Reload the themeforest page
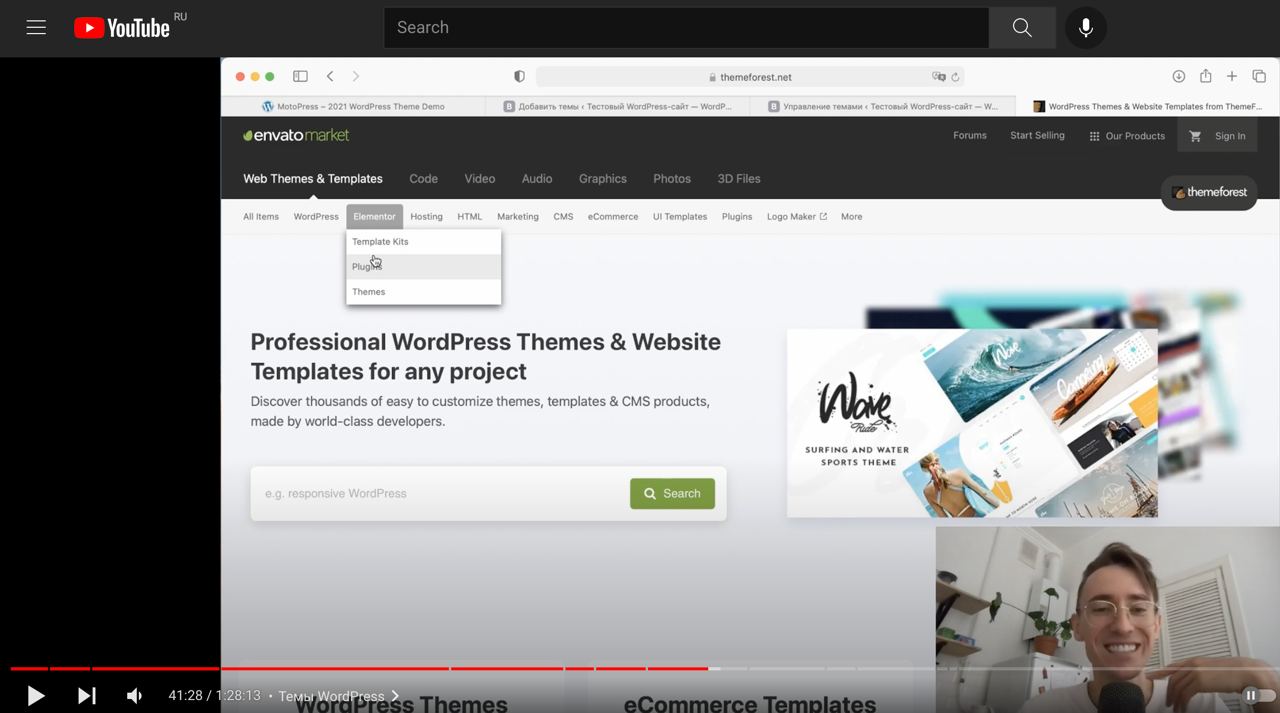The image size is (1280, 713). (955, 77)
